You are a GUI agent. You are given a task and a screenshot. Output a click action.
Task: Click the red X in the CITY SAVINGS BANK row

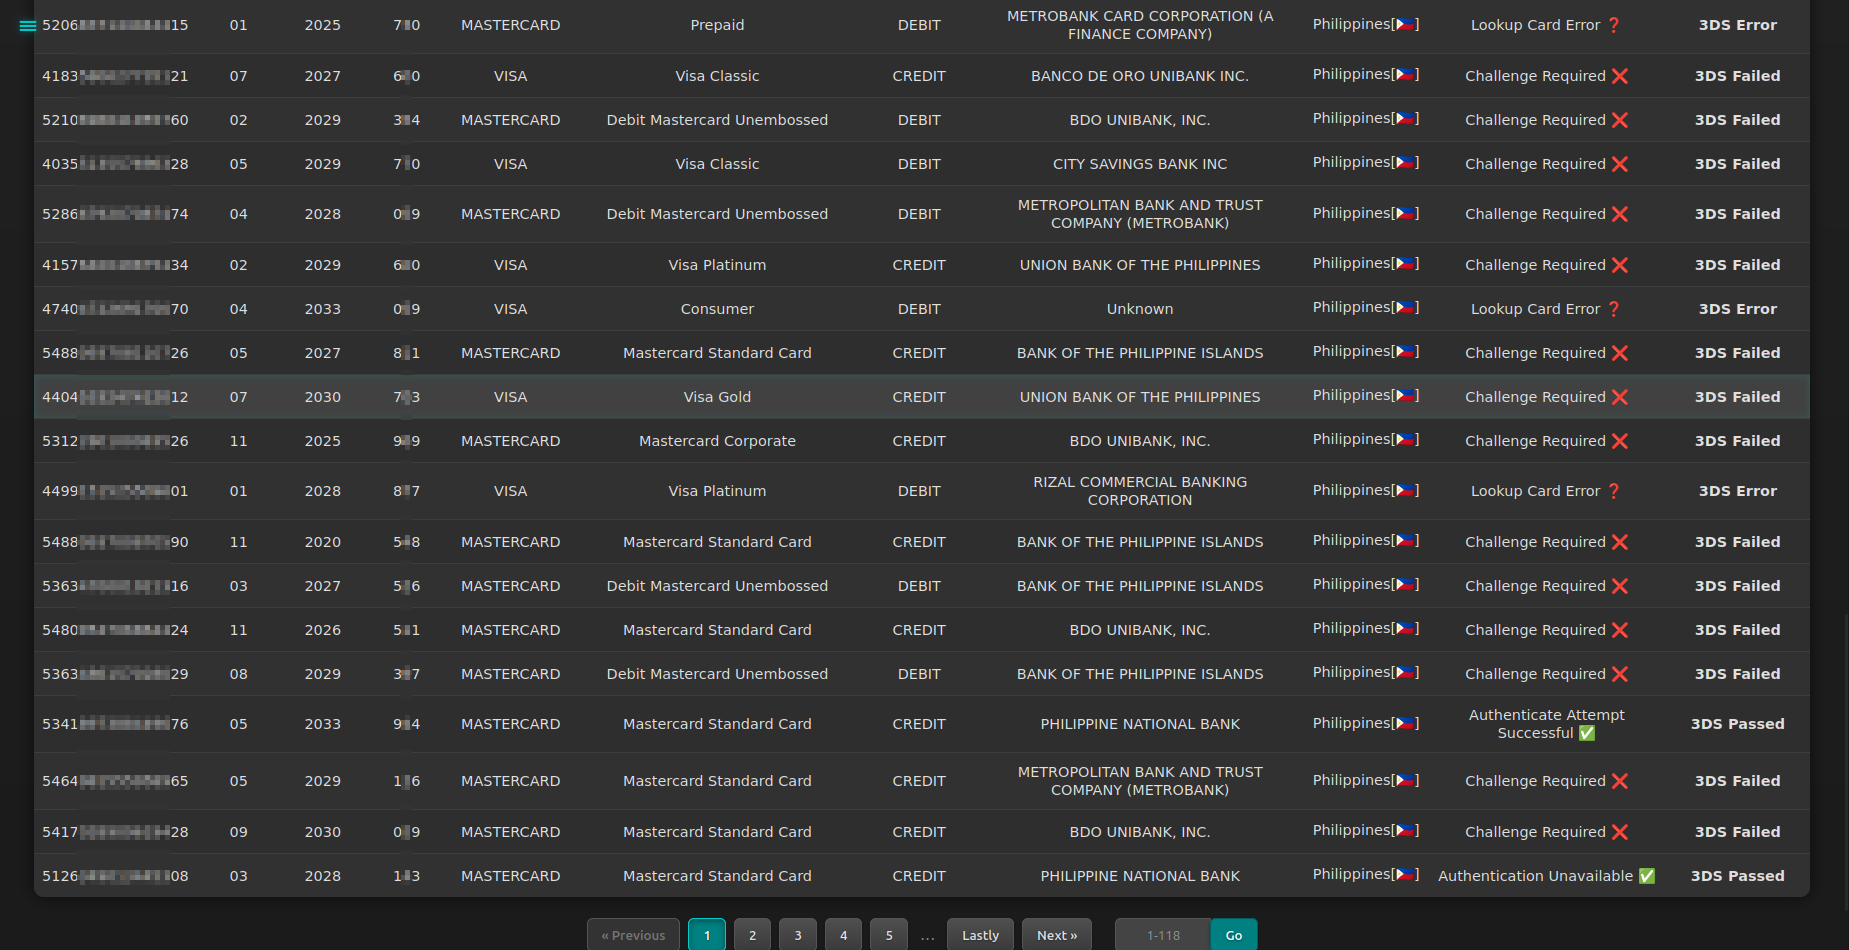[1620, 164]
